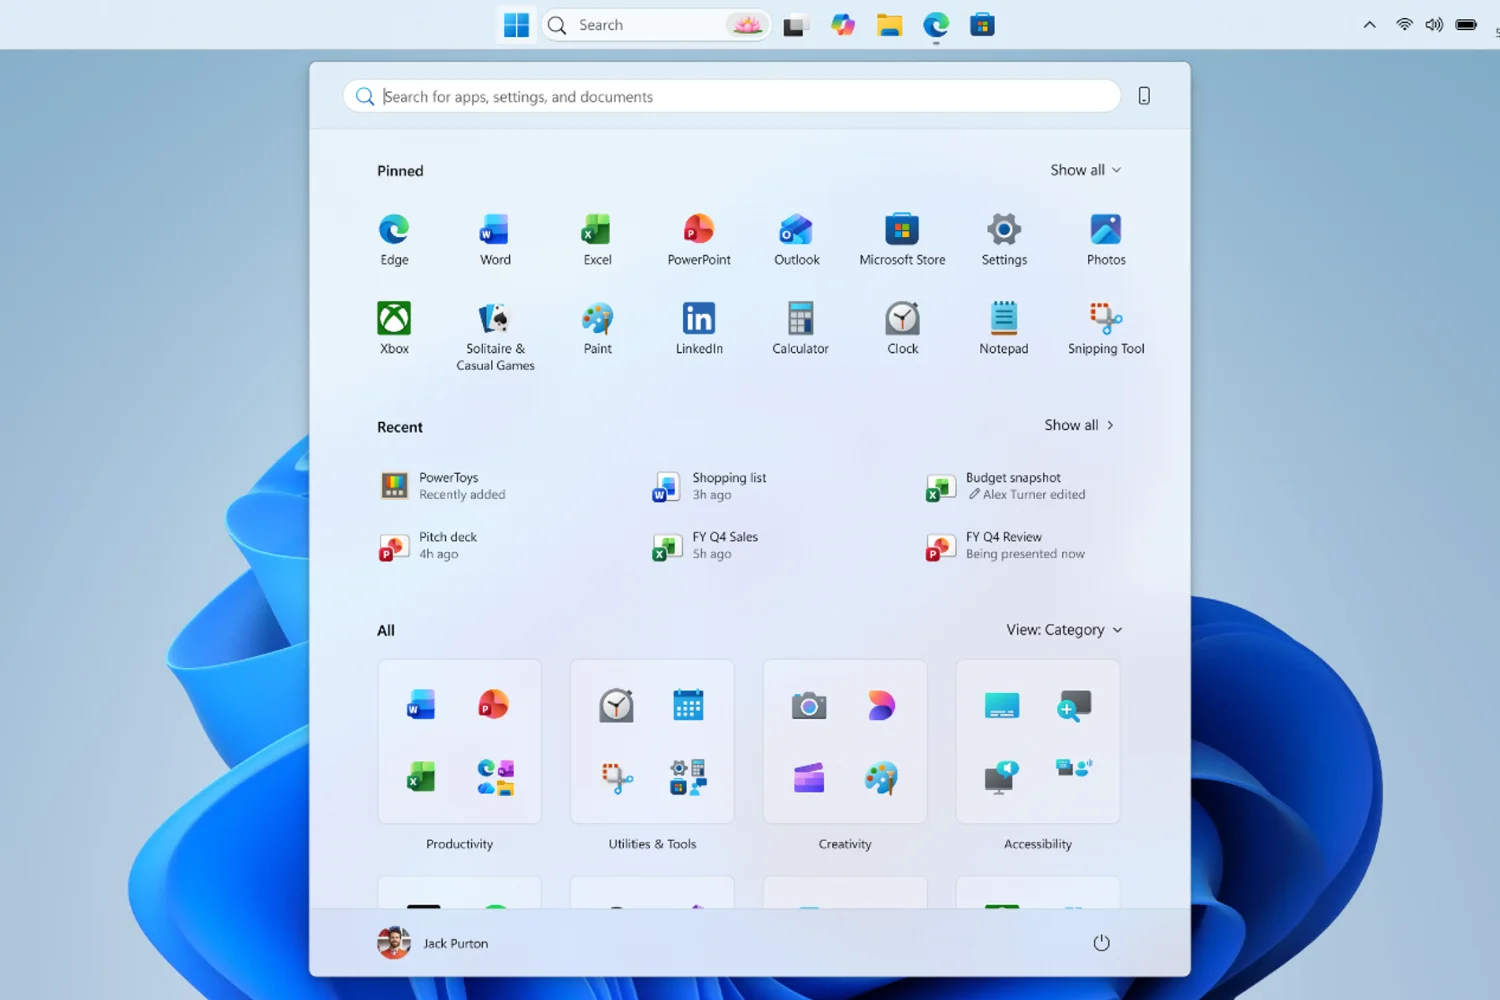This screenshot has height=1000, width=1500.
Task: Open File Explorer from the taskbar
Action: 889,25
